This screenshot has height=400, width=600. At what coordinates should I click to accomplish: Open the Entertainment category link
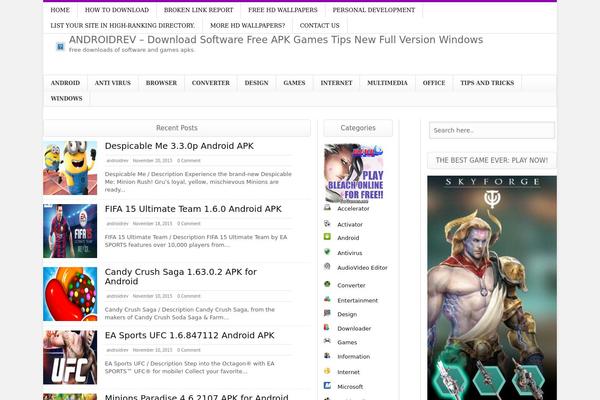coord(357,300)
